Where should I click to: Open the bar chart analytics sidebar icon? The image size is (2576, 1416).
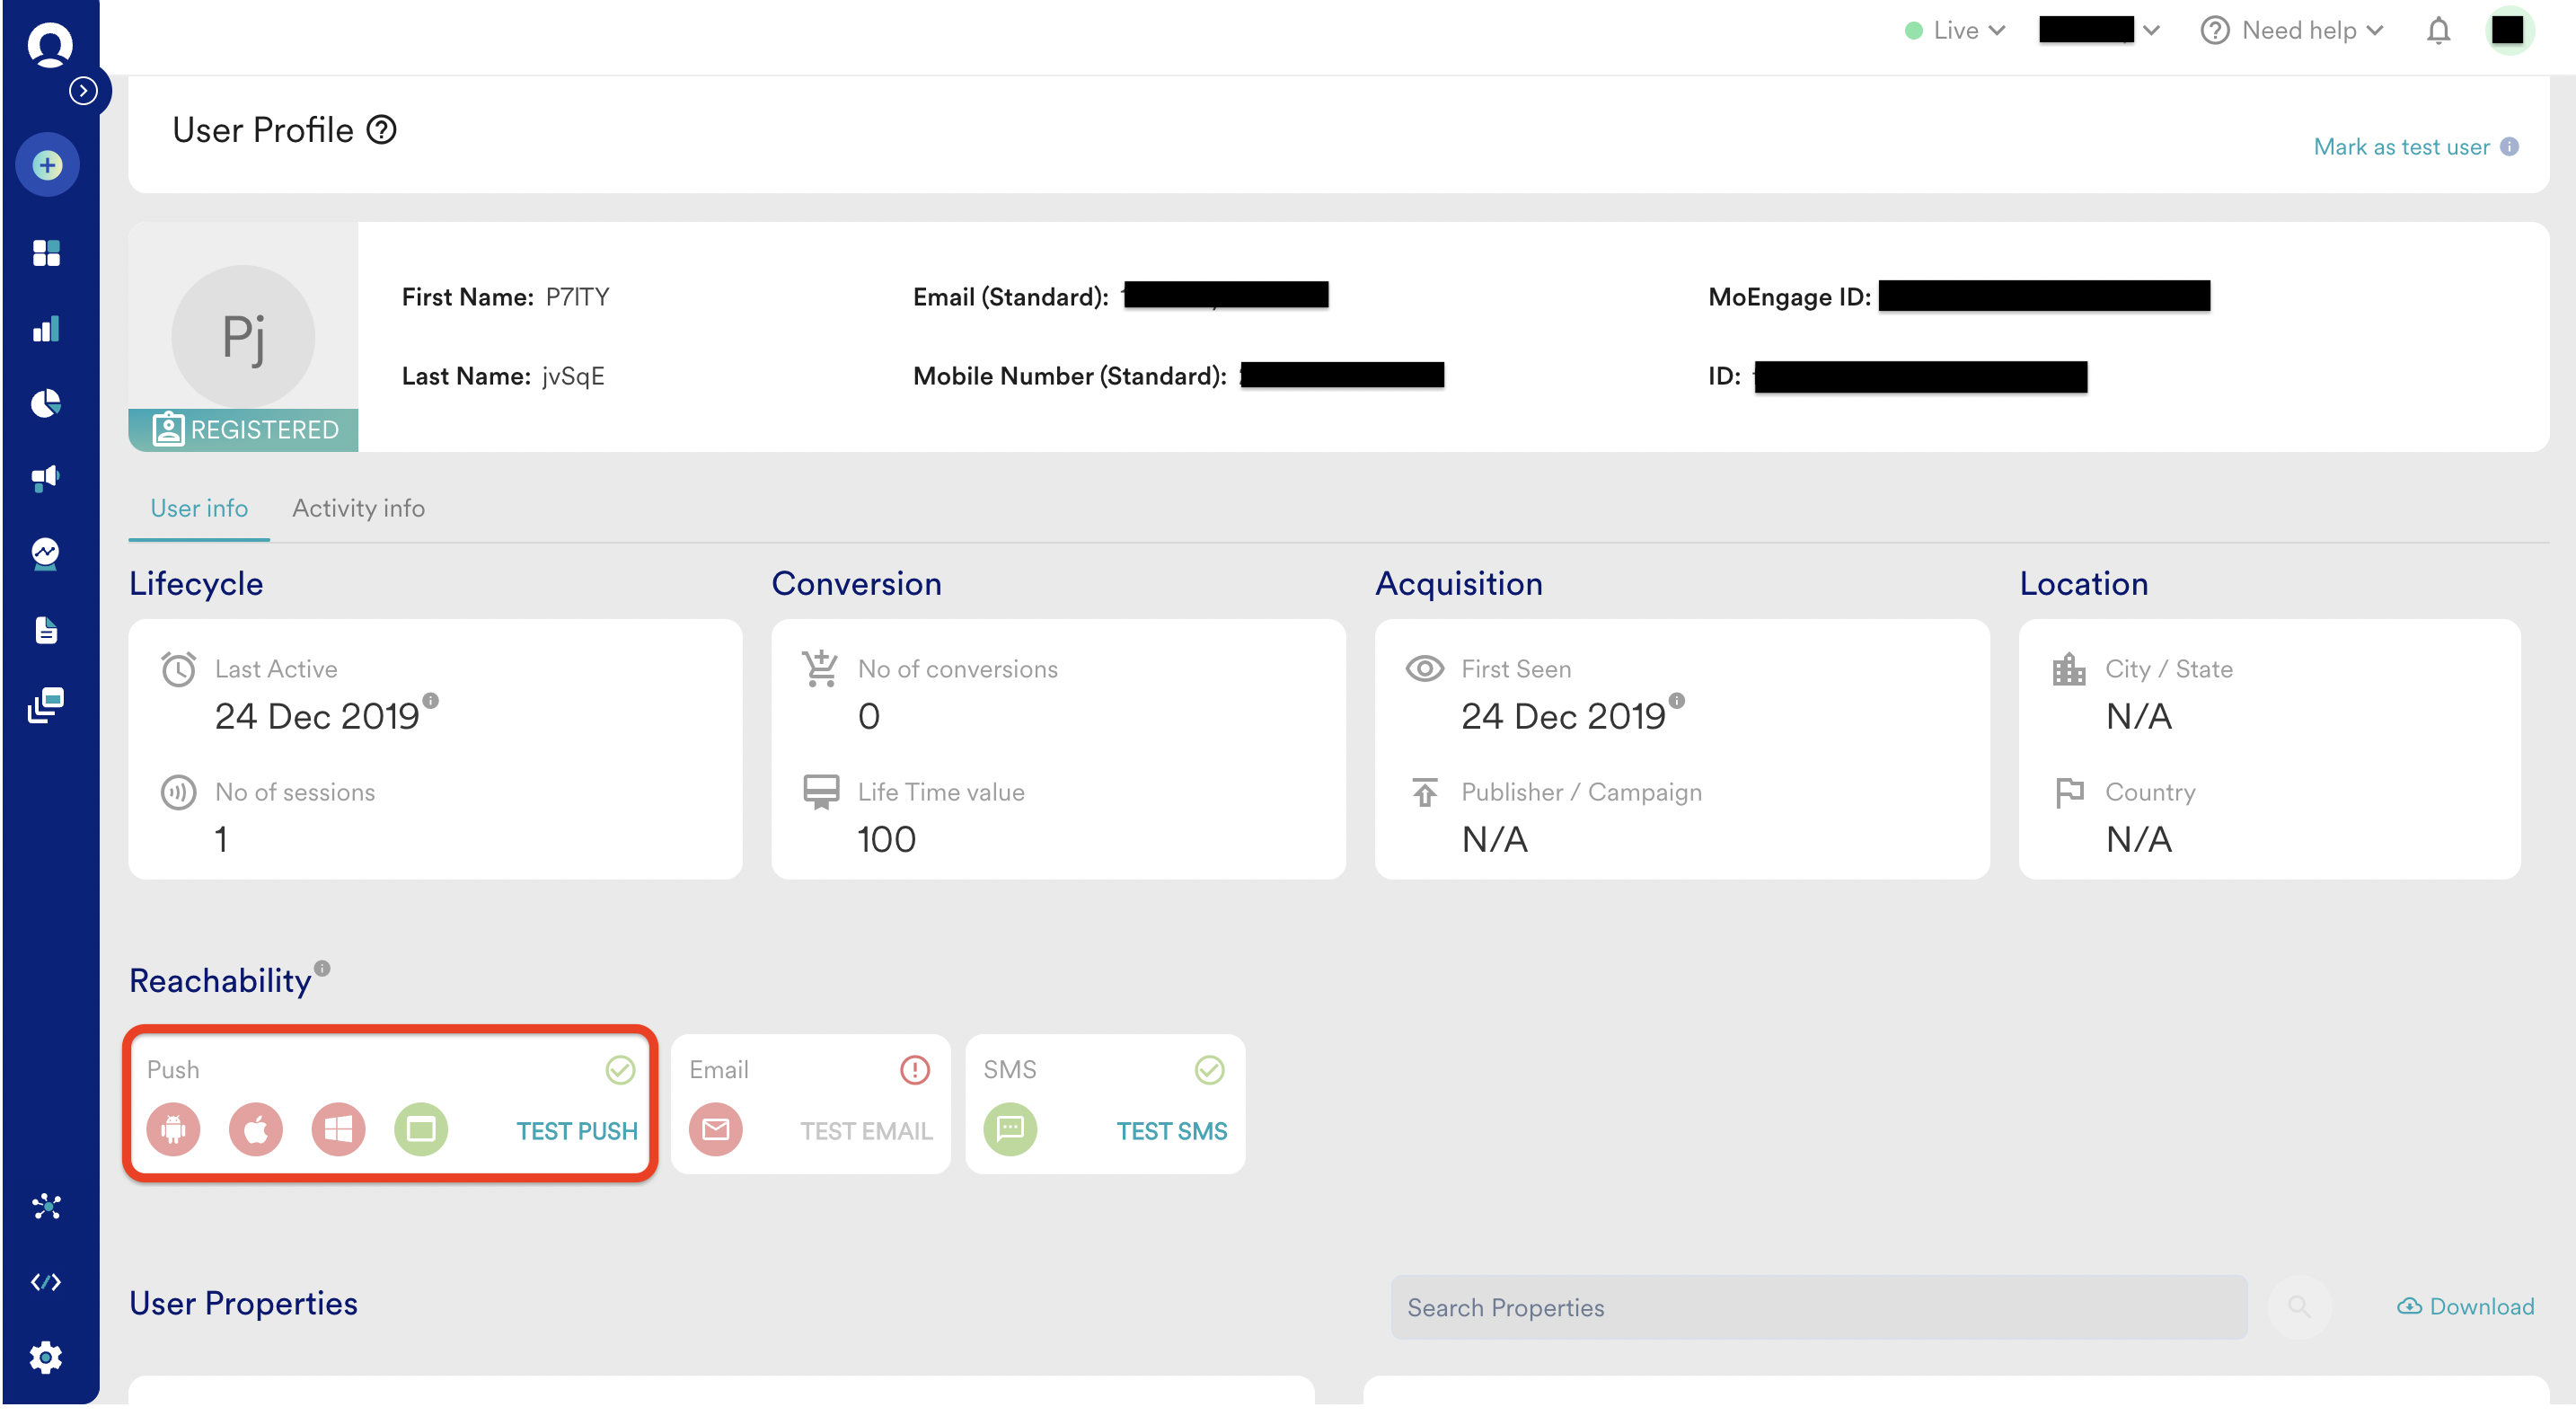point(46,329)
